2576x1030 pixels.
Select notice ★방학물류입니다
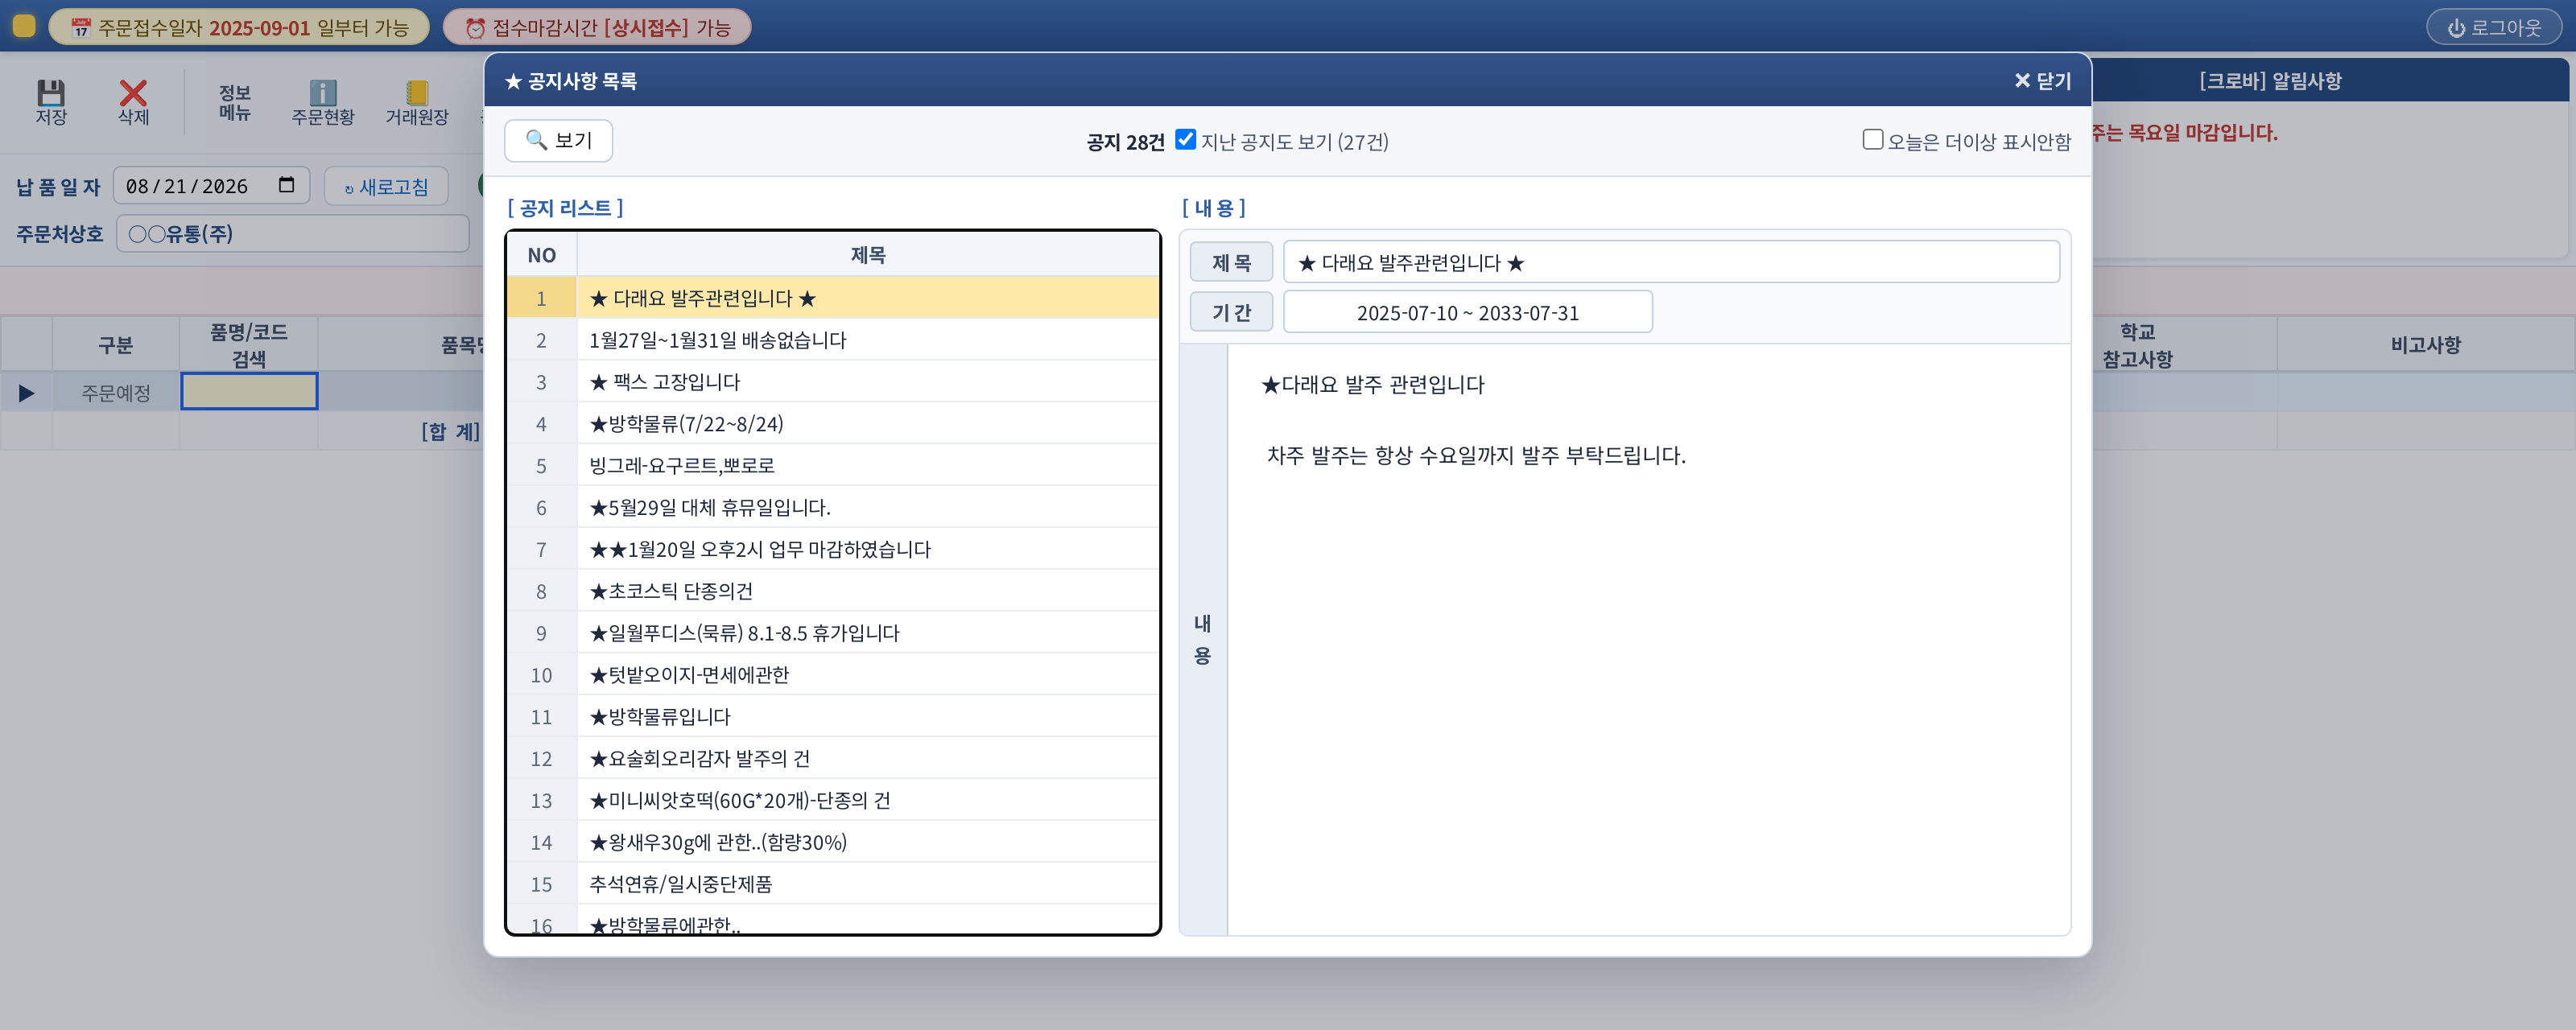coord(833,717)
